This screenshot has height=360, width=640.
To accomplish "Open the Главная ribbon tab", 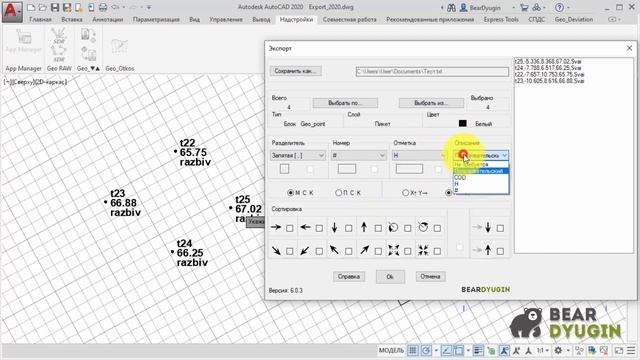I will [40, 19].
